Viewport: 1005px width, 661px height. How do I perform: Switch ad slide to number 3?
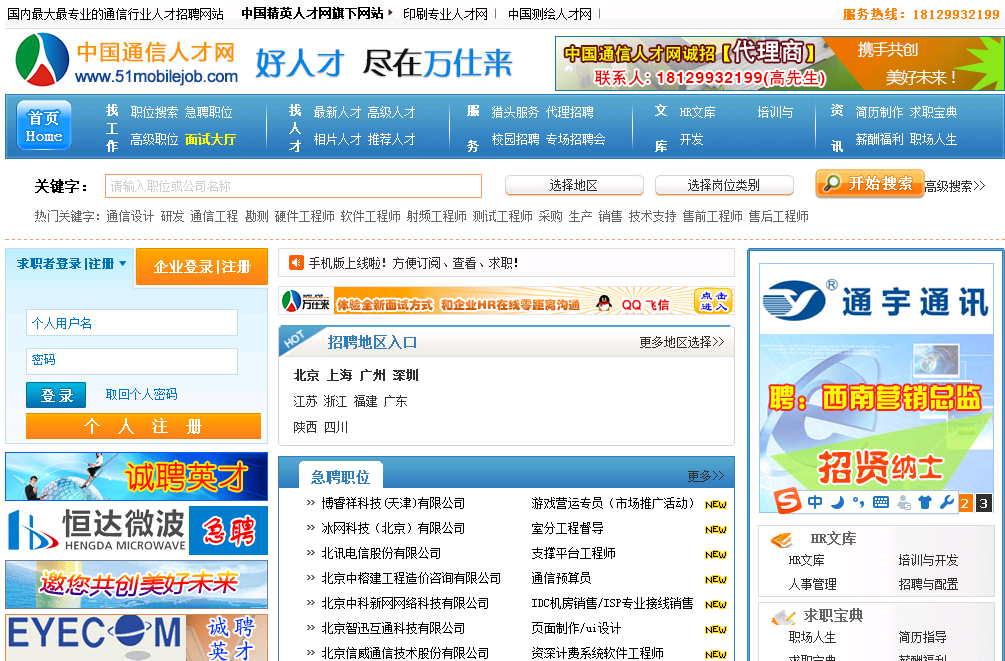983,503
